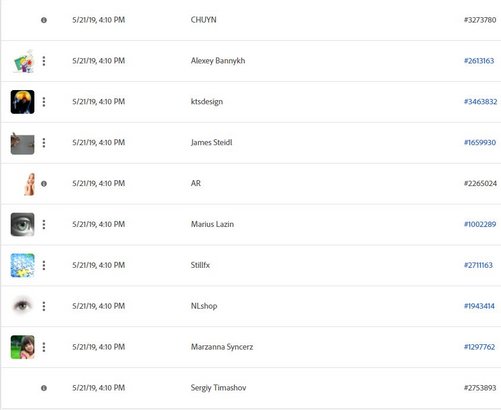This screenshot has width=501, height=410.
Task: Click info icon in CHUYN row
Action: [x=44, y=20]
